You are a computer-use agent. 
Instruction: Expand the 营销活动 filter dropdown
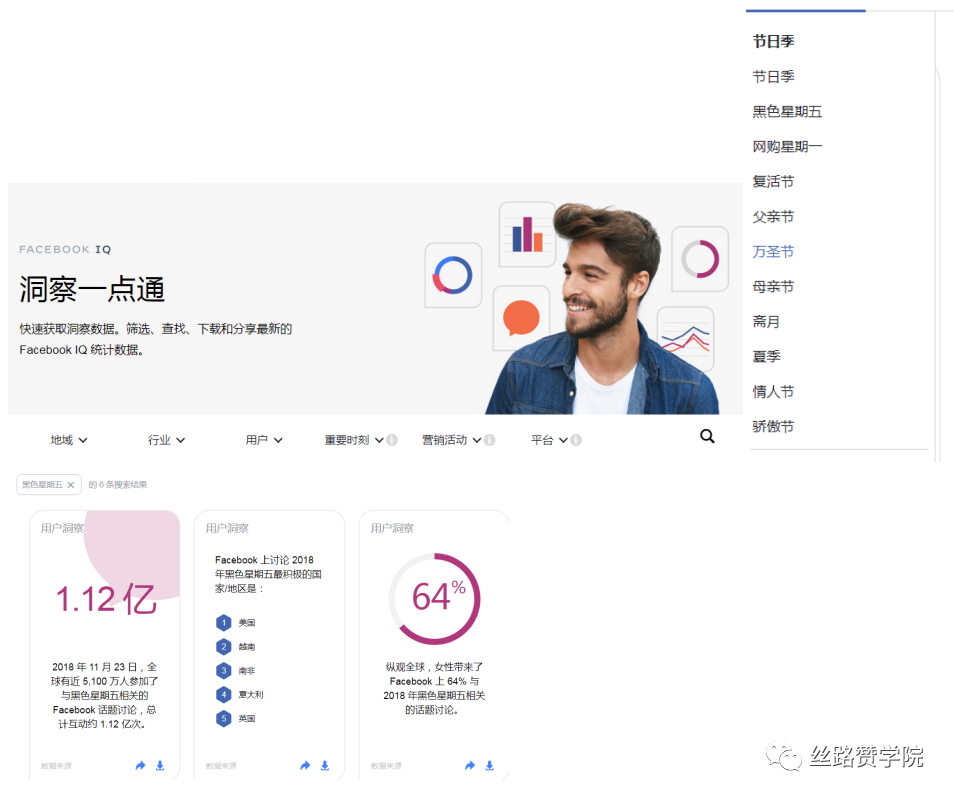(x=451, y=440)
